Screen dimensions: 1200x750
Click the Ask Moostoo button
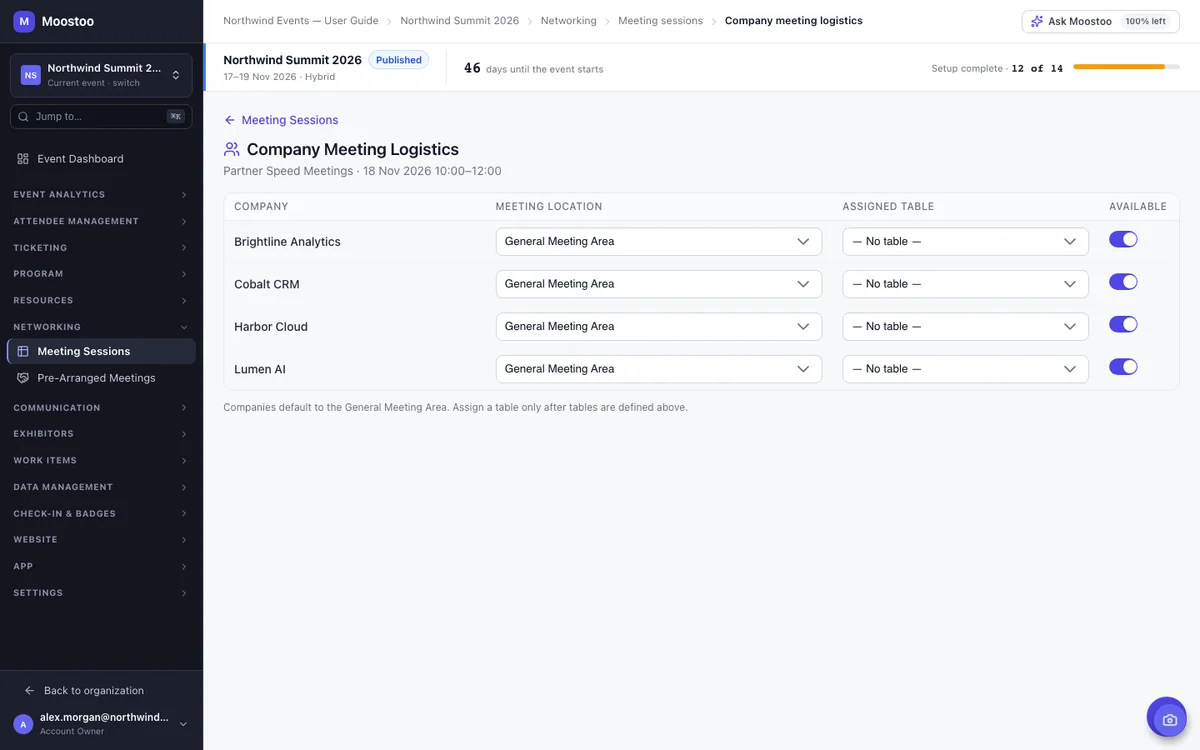pyautogui.click(x=1100, y=21)
